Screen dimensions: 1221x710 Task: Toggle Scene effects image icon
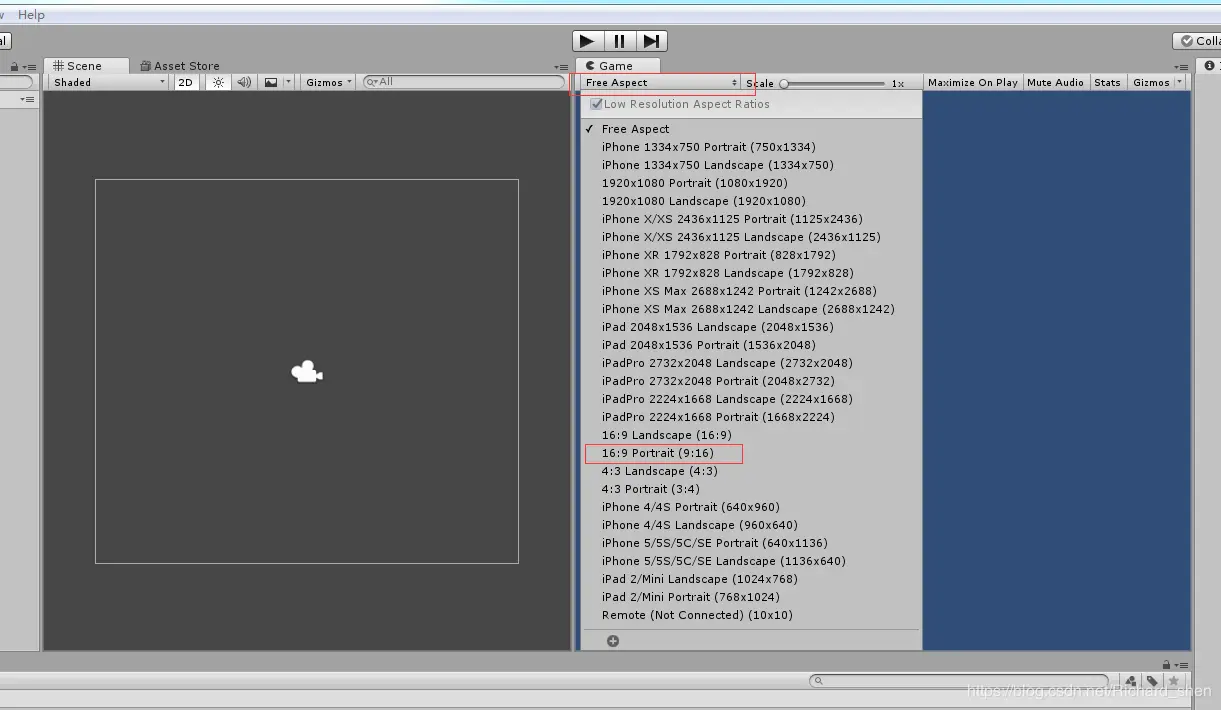[x=271, y=83]
